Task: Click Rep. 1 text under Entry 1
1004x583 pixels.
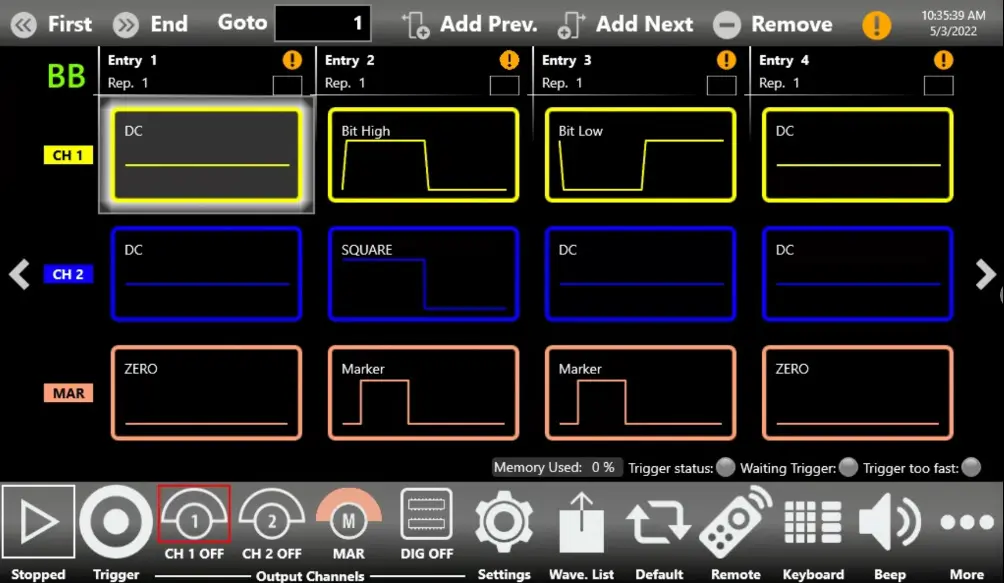Action: (128, 83)
